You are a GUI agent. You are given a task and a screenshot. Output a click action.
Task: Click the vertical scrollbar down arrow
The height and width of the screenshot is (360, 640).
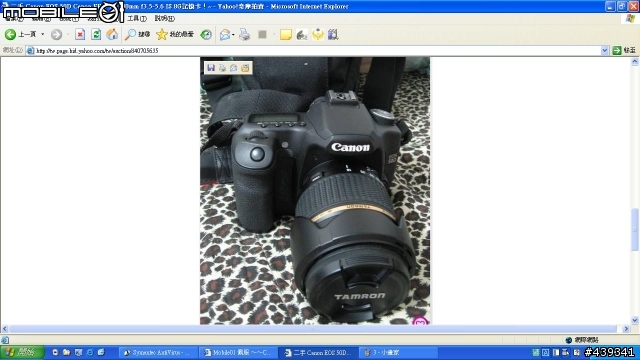(635, 320)
